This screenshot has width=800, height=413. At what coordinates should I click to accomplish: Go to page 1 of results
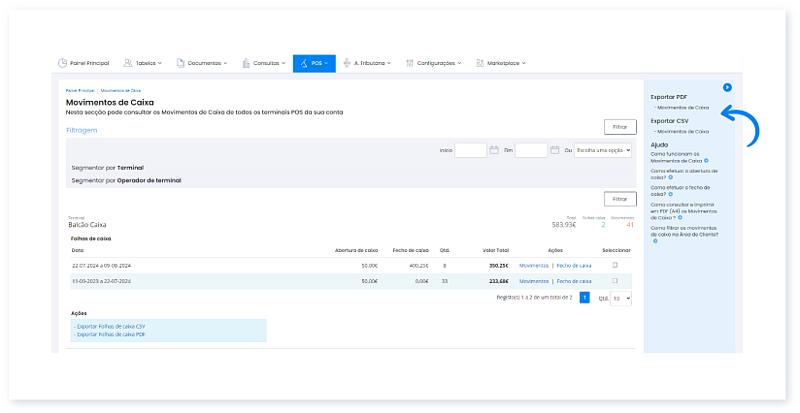[x=584, y=298]
